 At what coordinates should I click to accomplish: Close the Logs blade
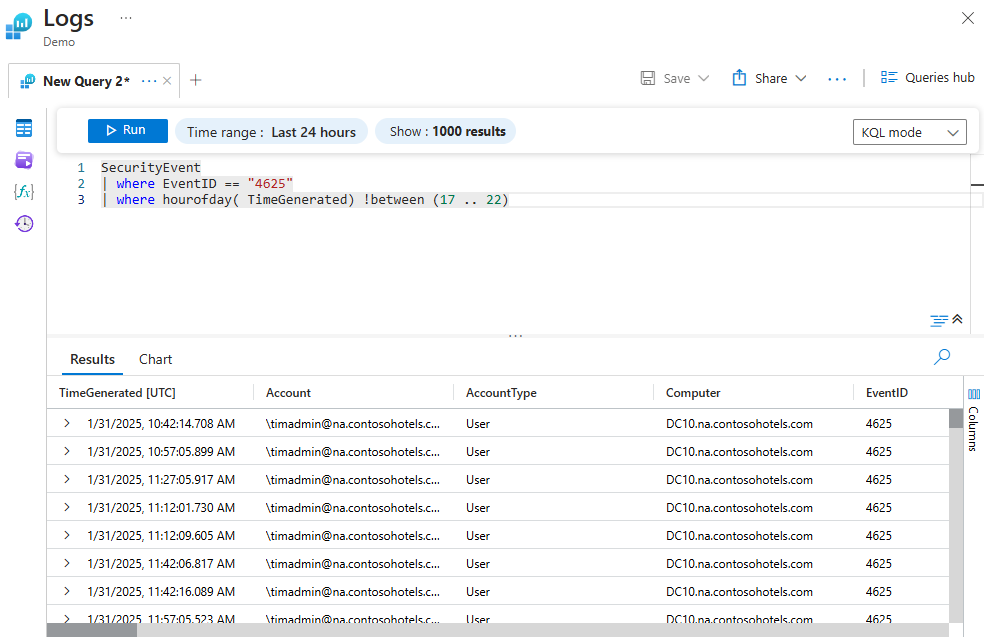968,18
